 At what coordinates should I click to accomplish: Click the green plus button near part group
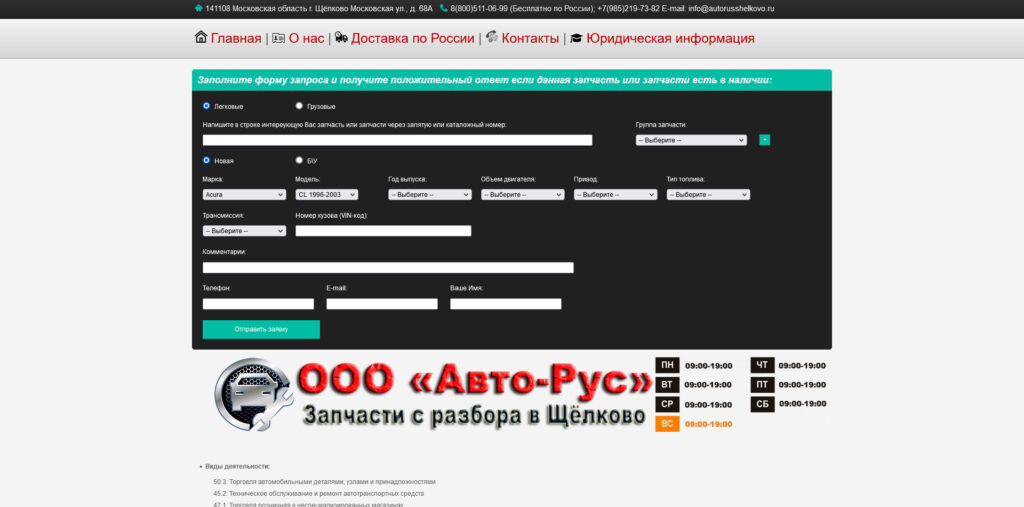[x=765, y=140]
